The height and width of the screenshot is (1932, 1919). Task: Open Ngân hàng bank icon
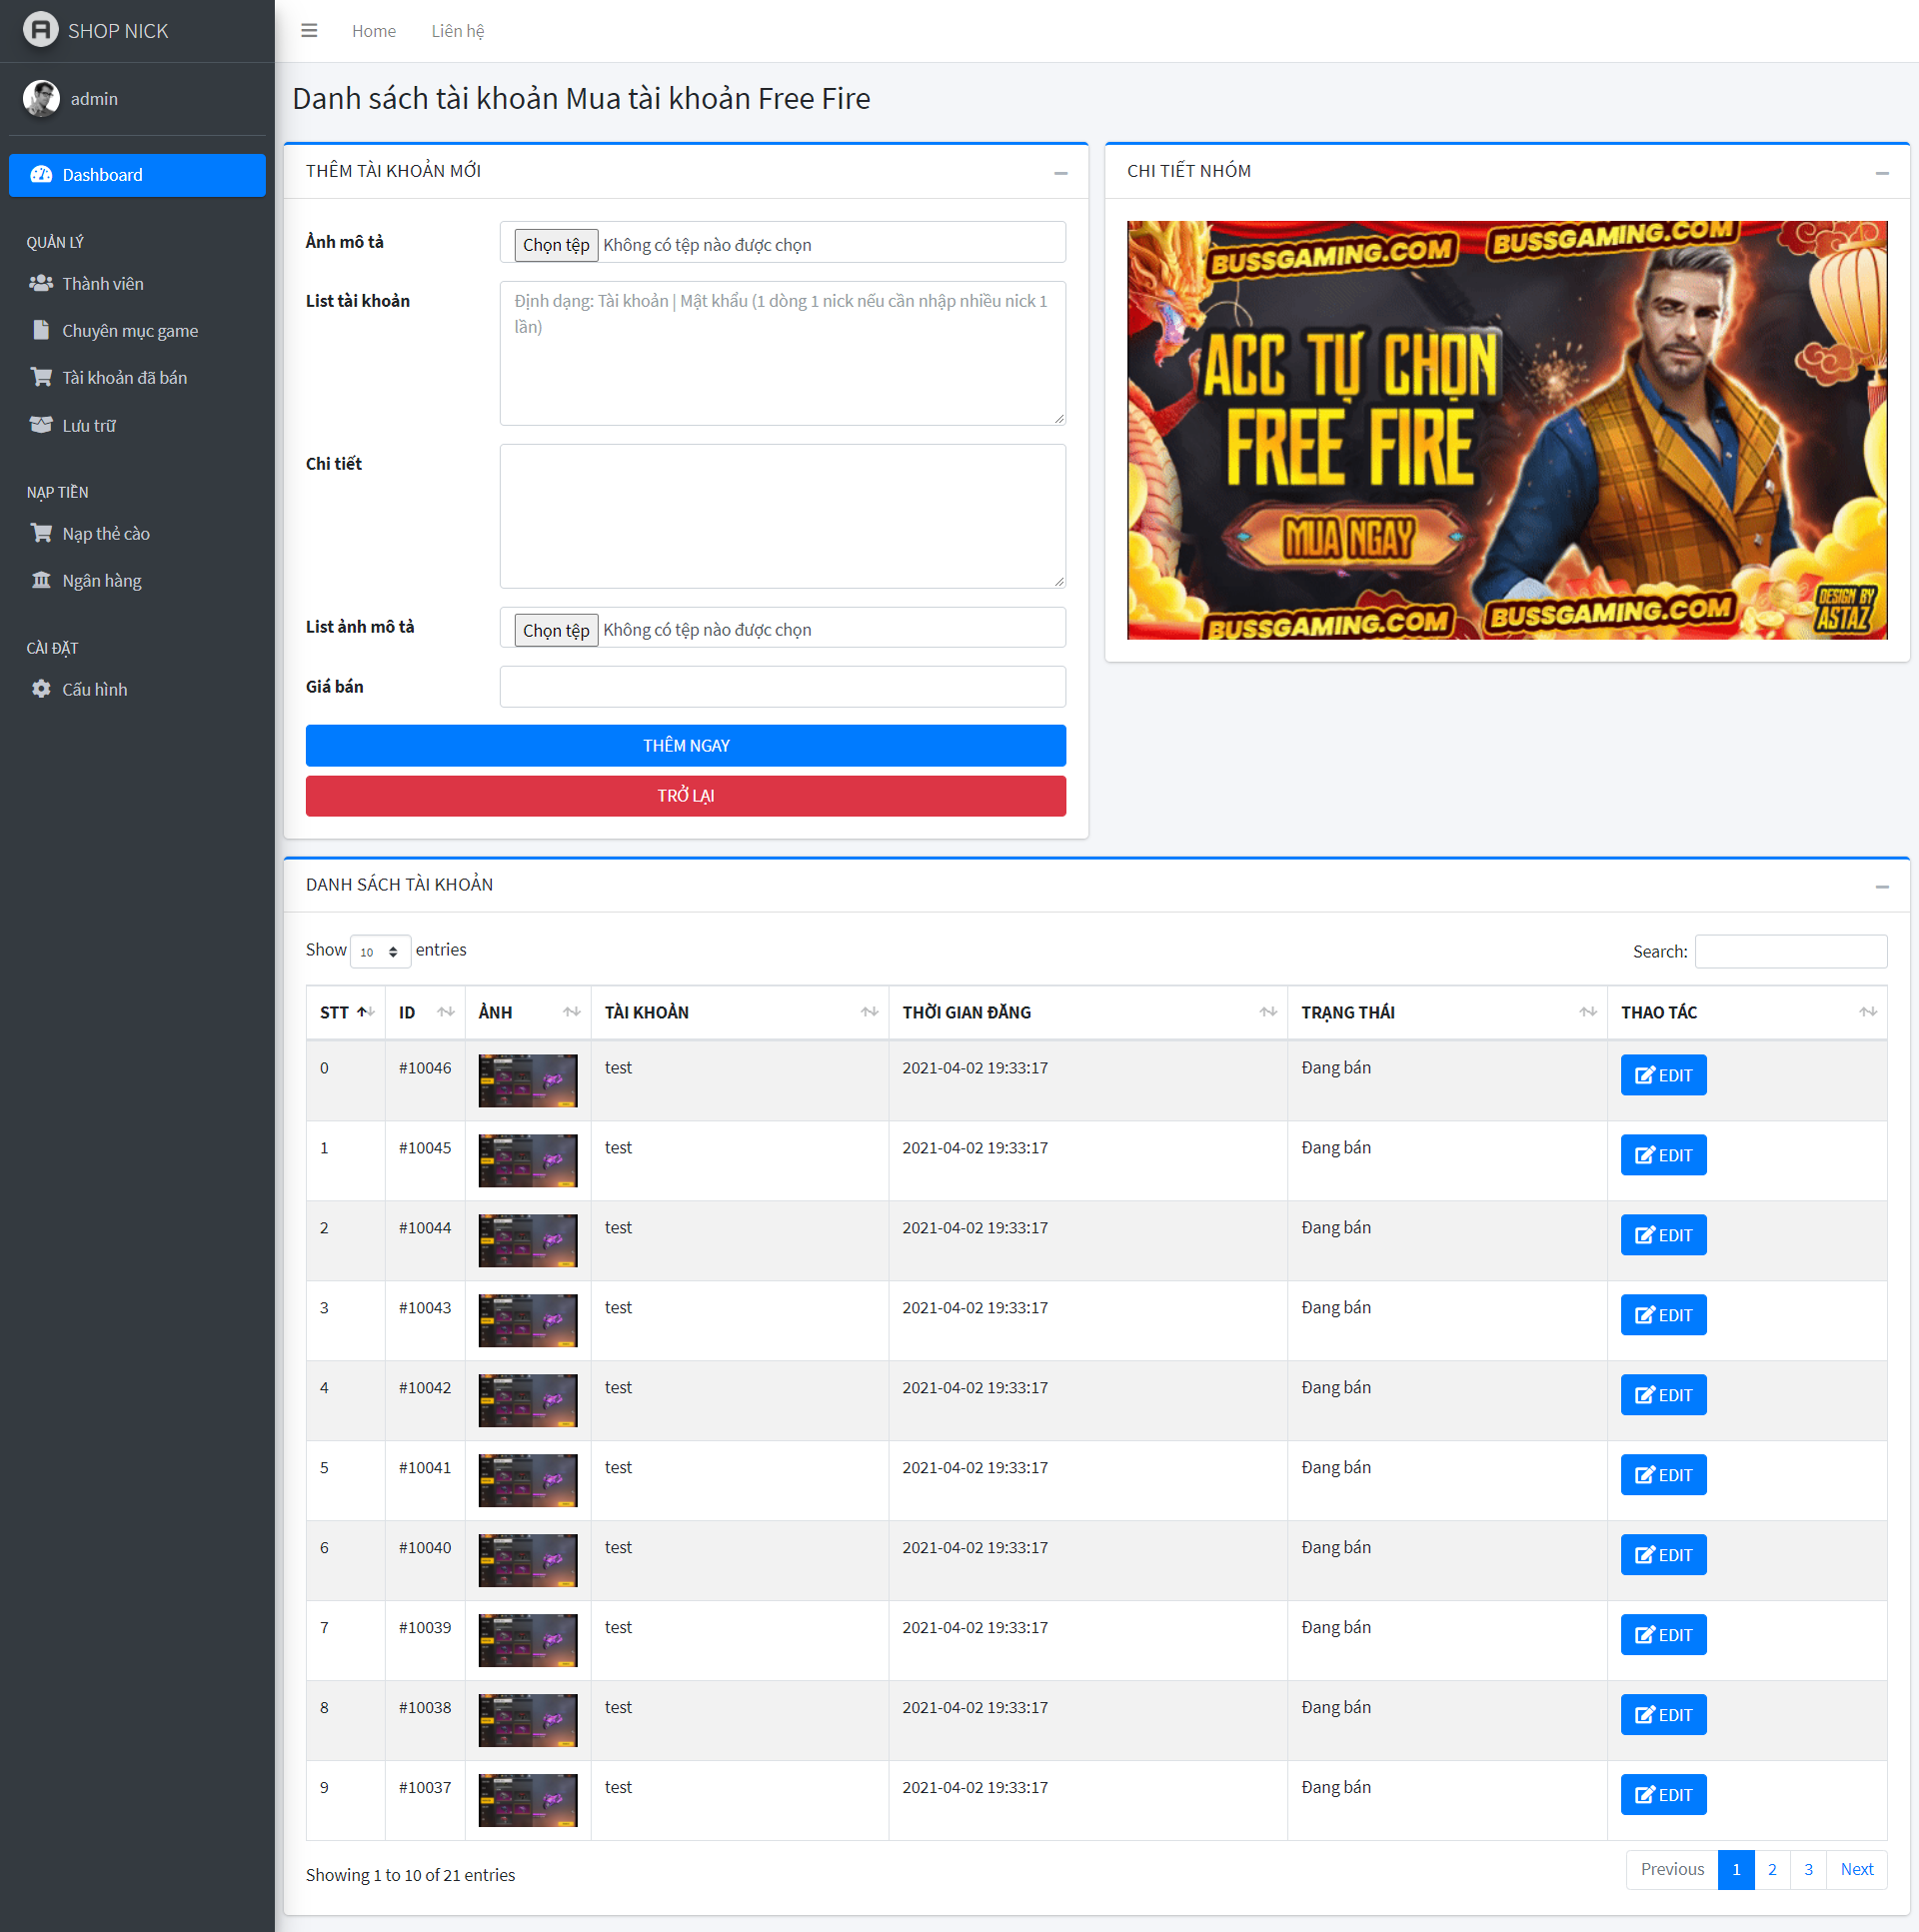pyautogui.click(x=41, y=581)
